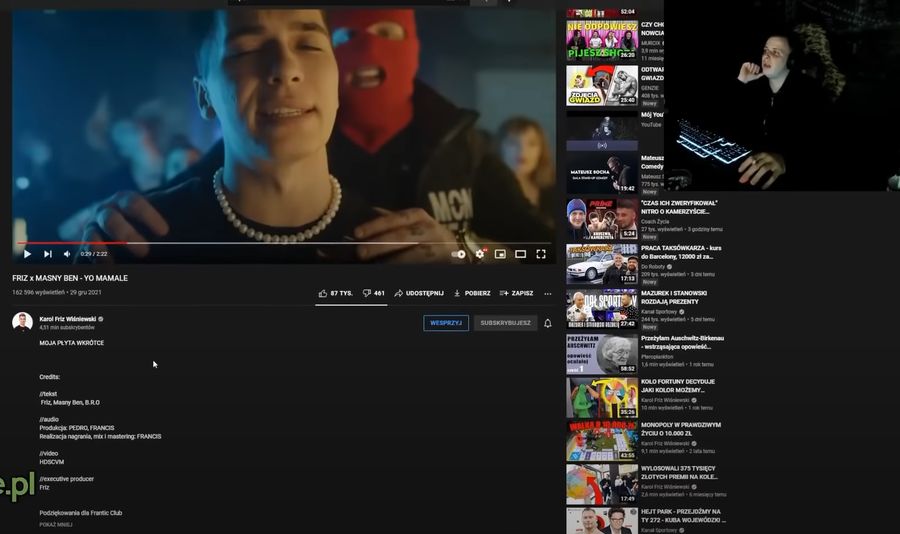Image resolution: width=900 pixels, height=534 pixels.
Task: Open PRACA TAKSÓWKARZA video title
Action: coord(681,252)
